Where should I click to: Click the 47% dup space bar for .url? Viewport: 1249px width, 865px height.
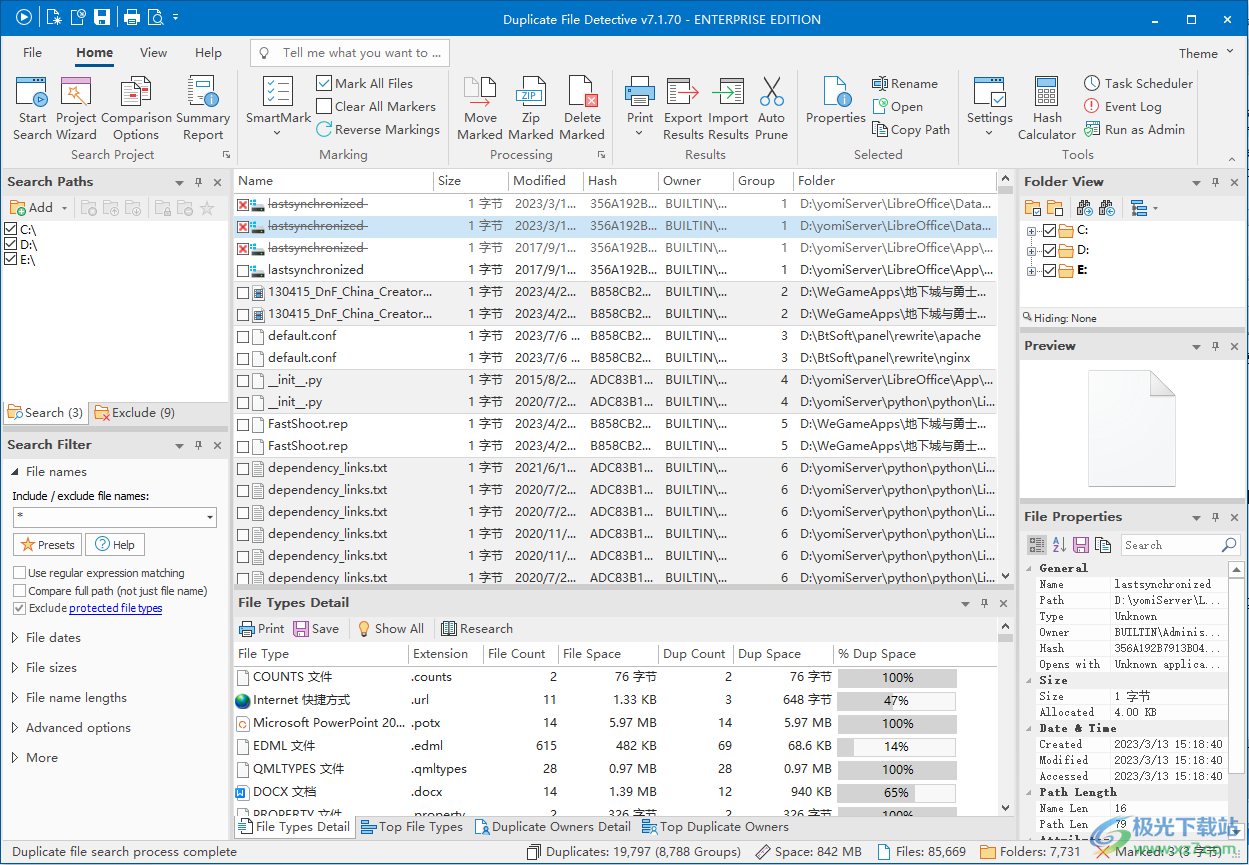pos(897,700)
